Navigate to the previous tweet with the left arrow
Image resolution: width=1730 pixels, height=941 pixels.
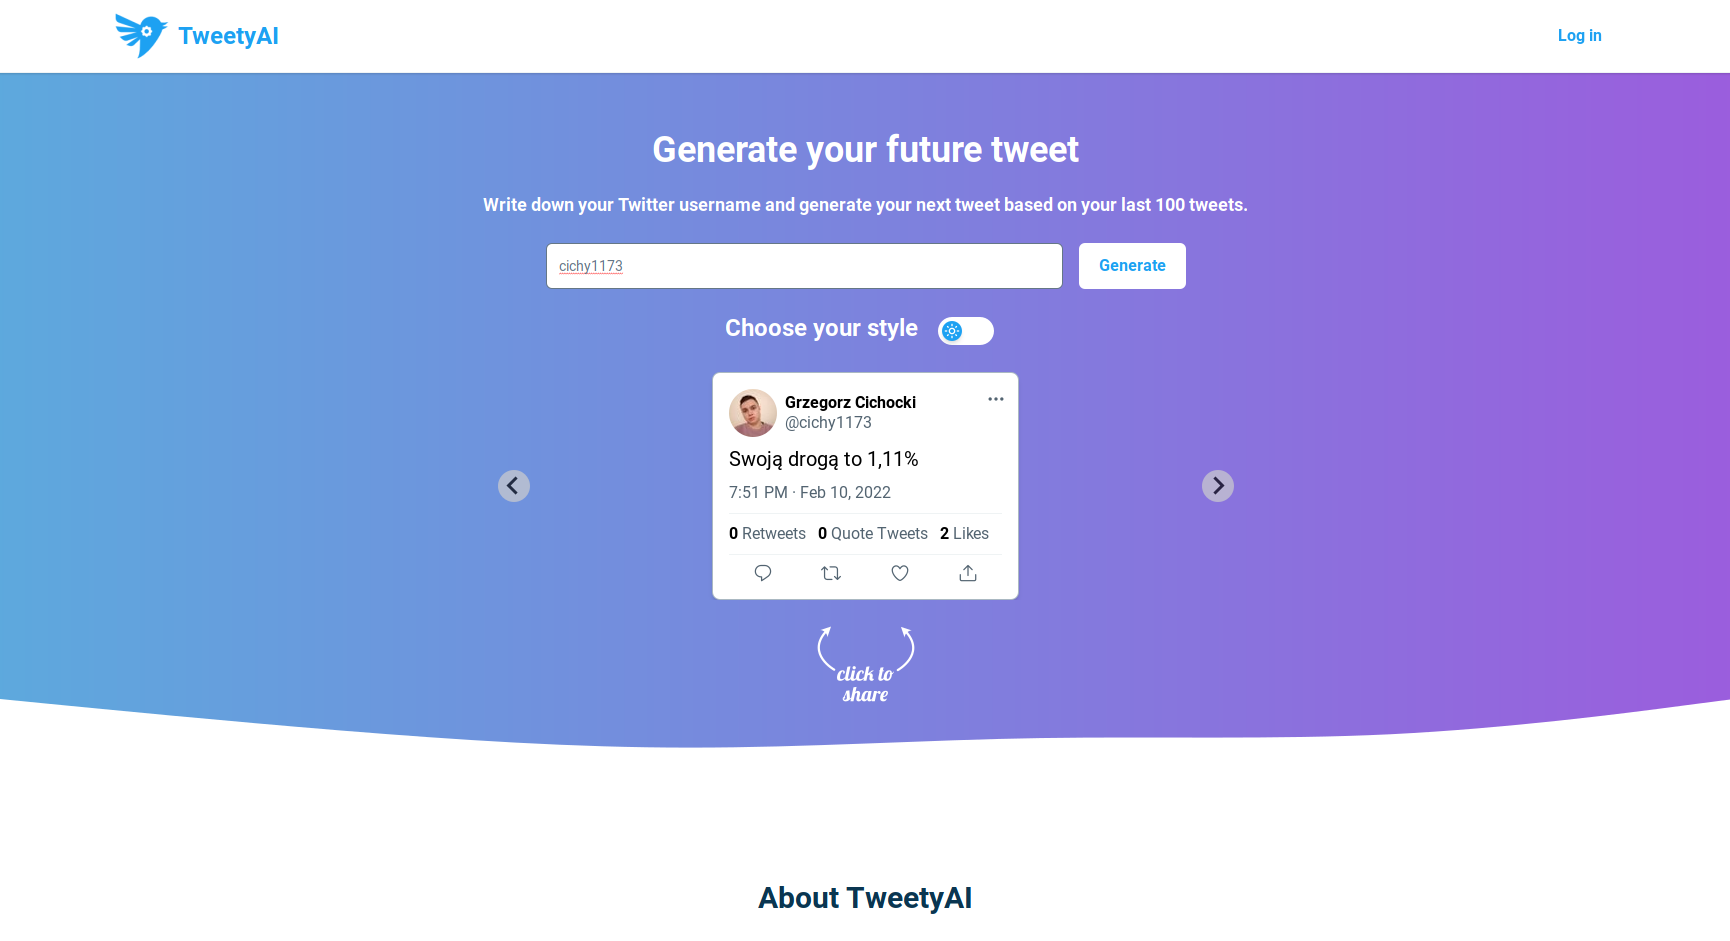coord(513,486)
